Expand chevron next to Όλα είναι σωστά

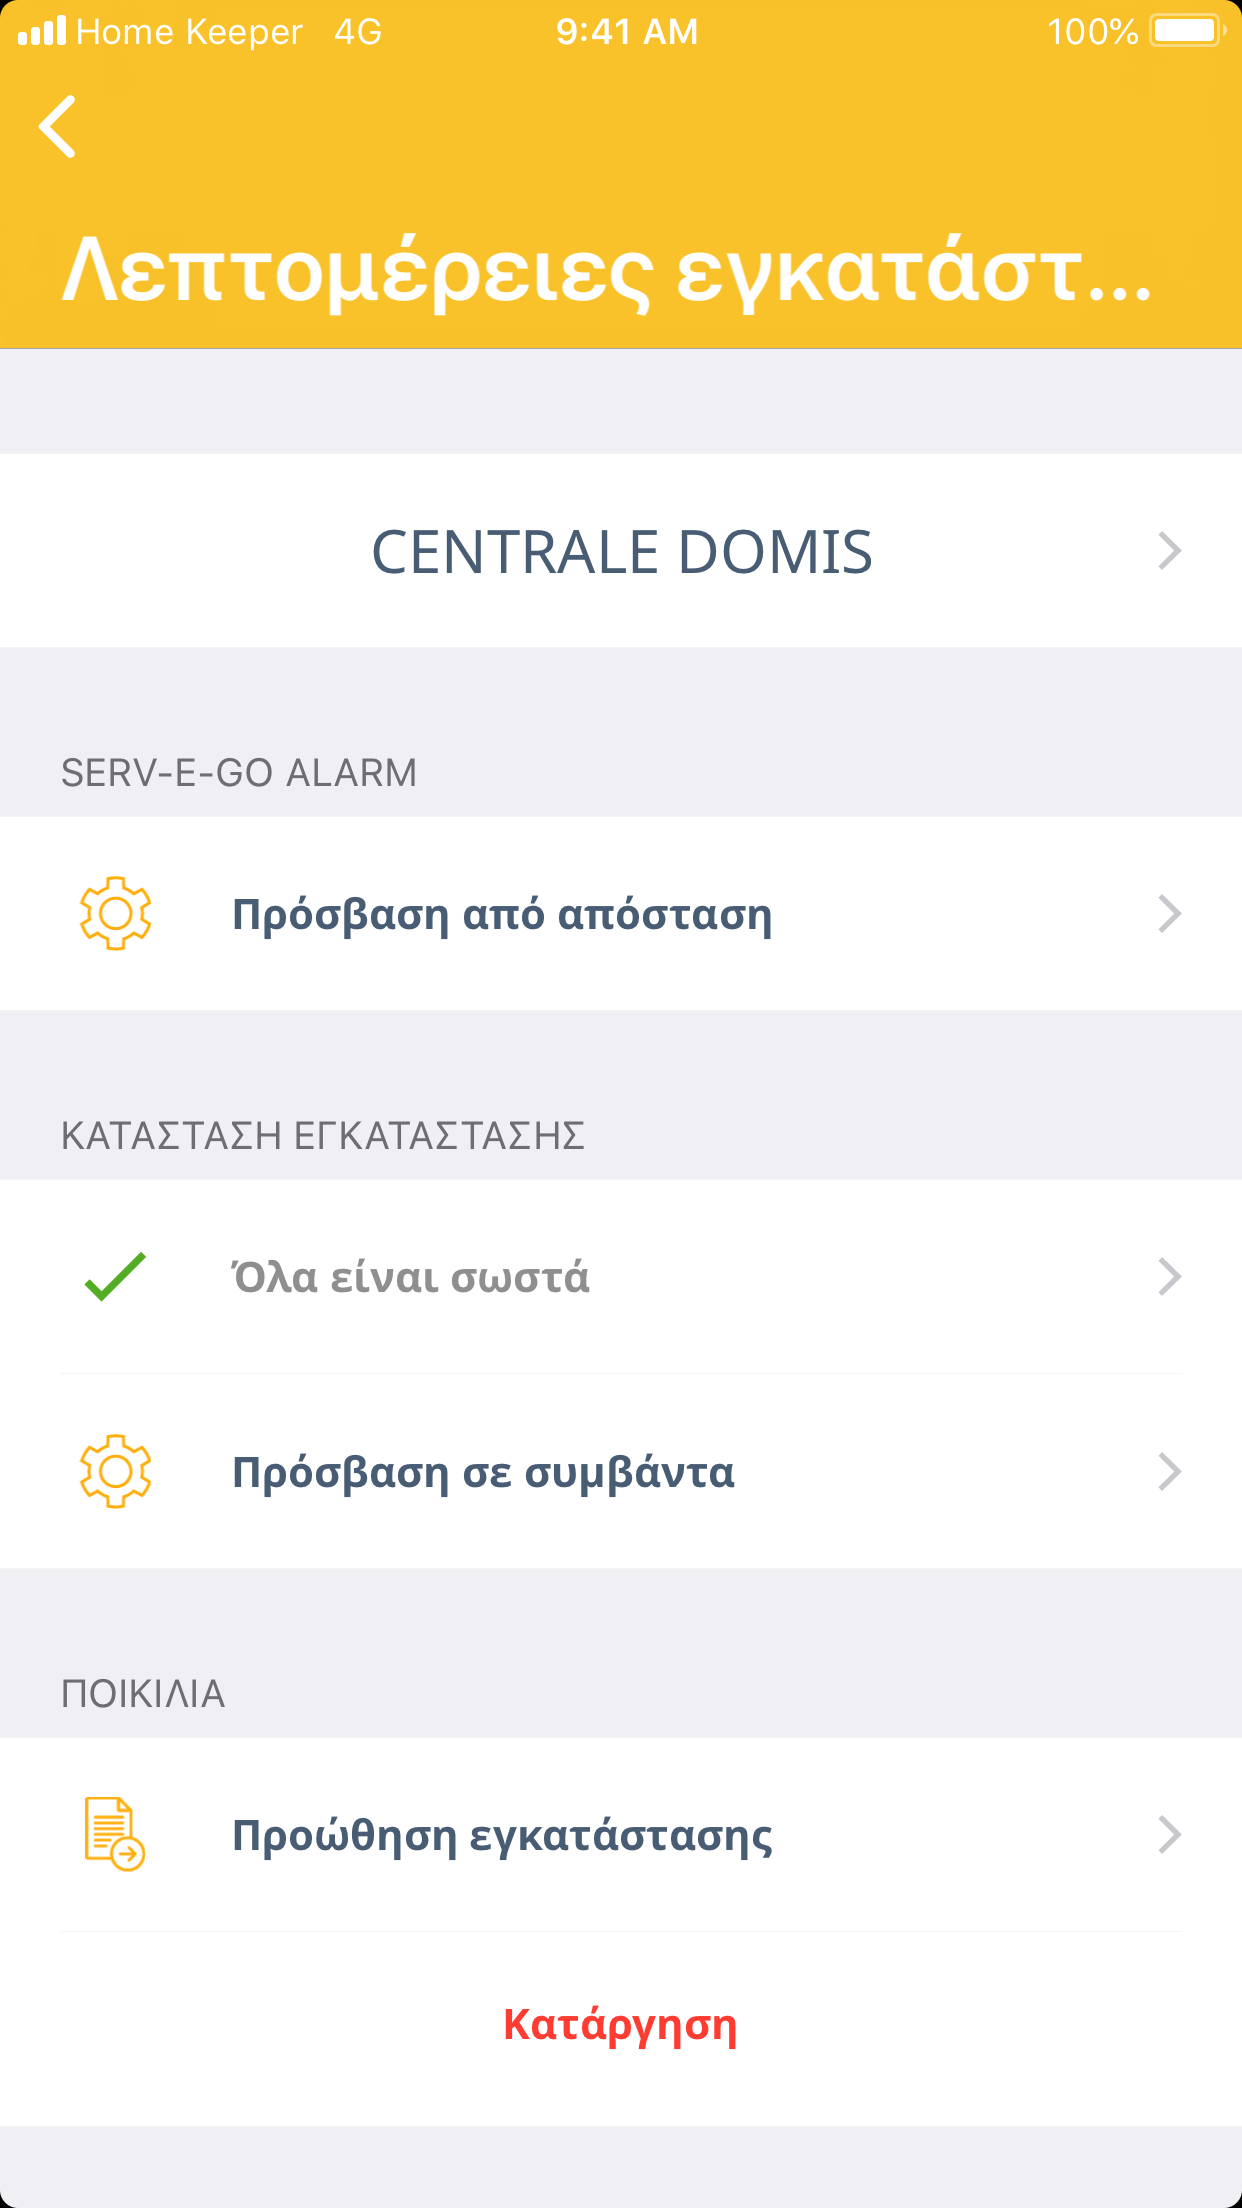point(1169,1277)
